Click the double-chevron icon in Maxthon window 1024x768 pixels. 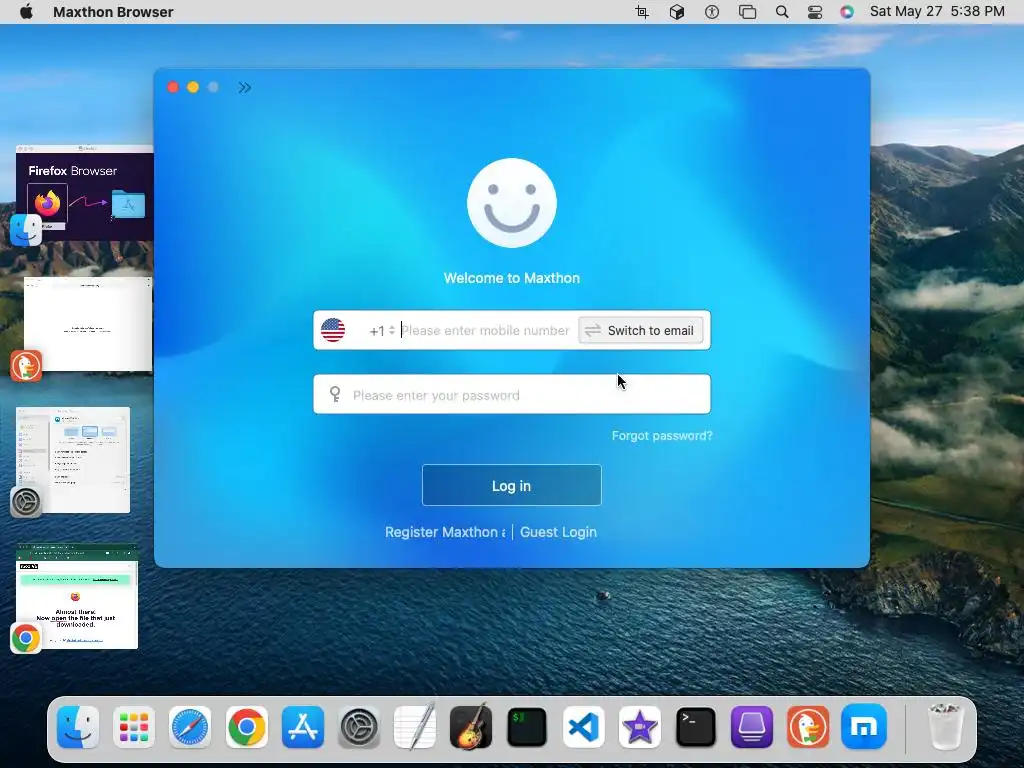[x=245, y=88]
